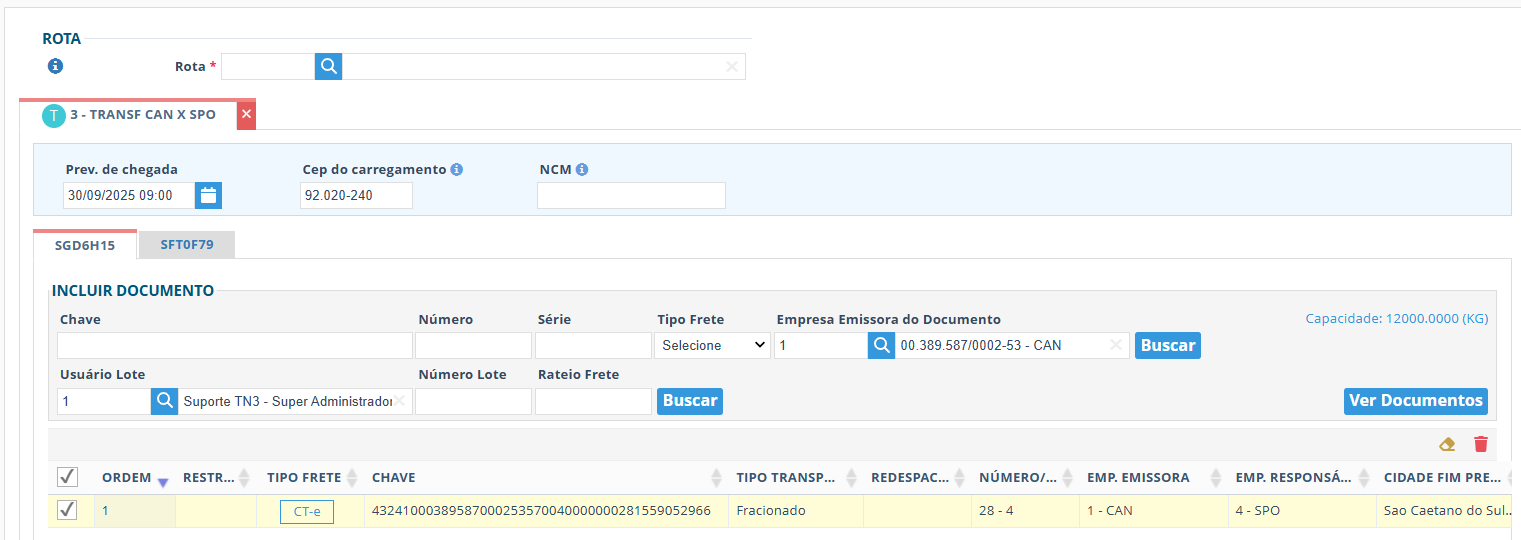The width and height of the screenshot is (1521, 540).
Task: Click the red trash delete icon
Action: (1481, 444)
